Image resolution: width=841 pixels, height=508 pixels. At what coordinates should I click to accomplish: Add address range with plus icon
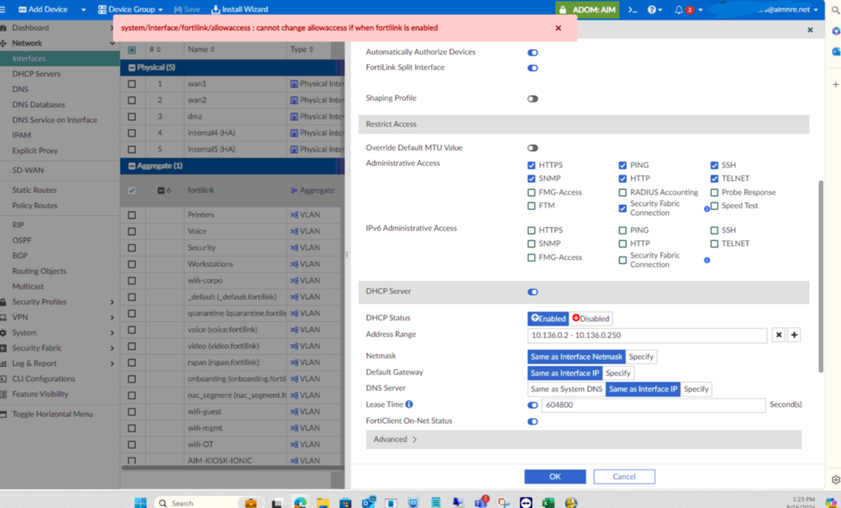[x=794, y=335]
